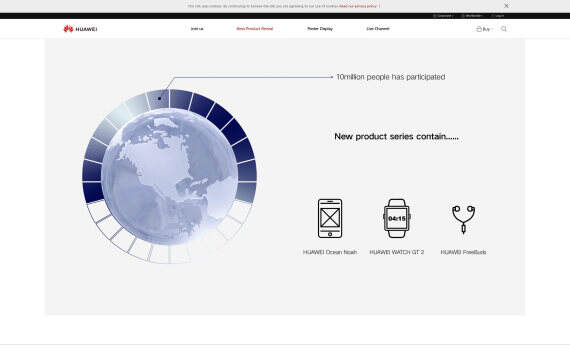Expand the Worldwide region dropdown
This screenshot has width=570, height=360.
coord(472,16)
